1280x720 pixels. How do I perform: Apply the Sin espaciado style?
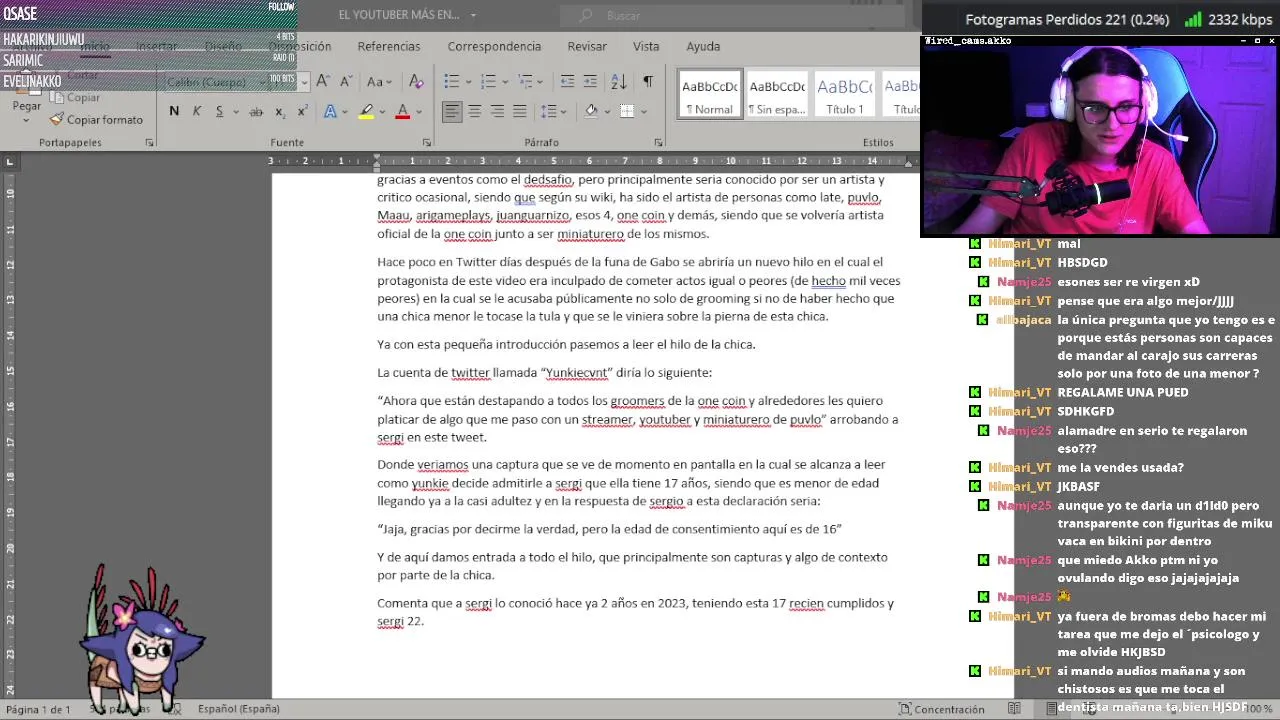(777, 94)
